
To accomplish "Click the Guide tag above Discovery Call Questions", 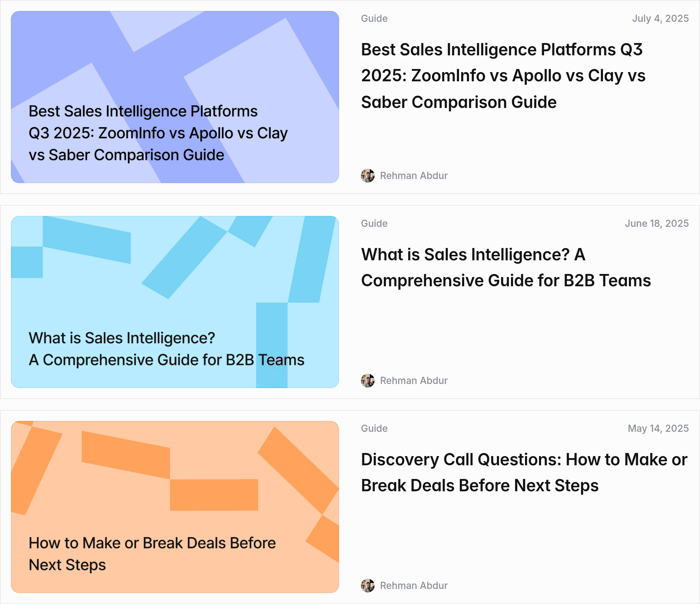I will [x=374, y=429].
